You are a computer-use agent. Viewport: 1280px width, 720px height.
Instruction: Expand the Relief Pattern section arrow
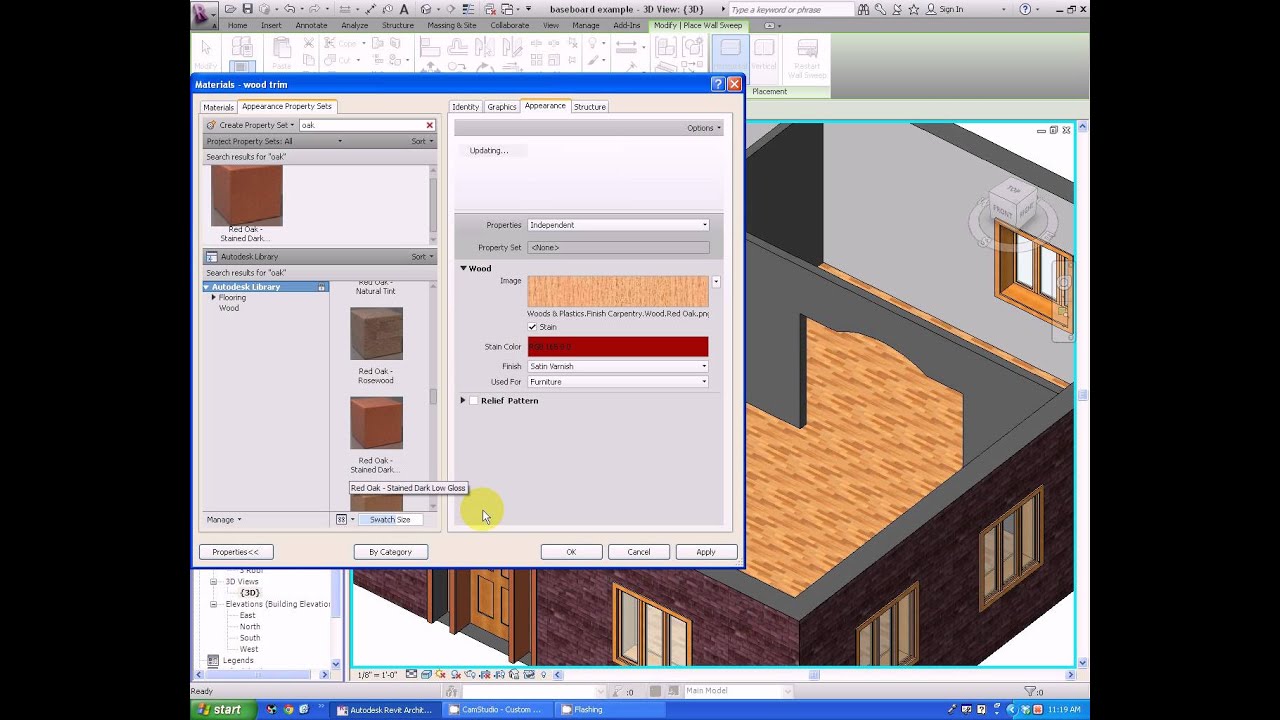pos(463,401)
